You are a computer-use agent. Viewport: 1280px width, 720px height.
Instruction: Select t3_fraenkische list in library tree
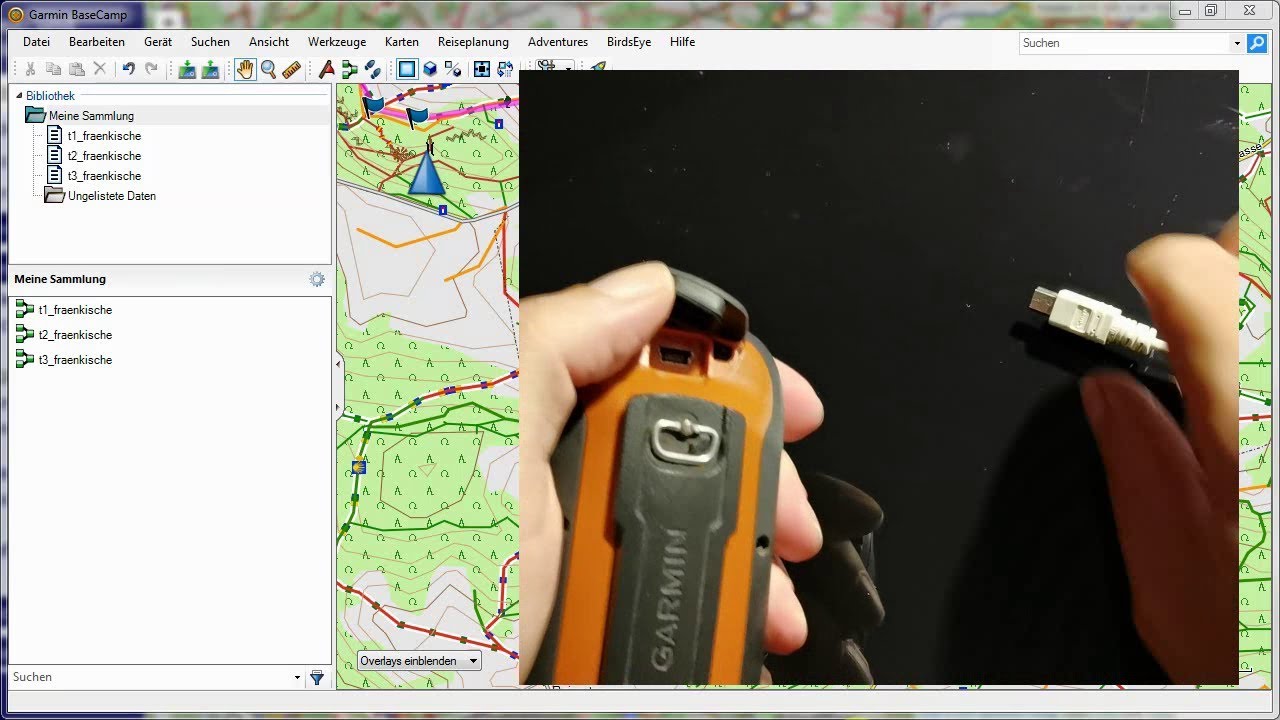[x=94, y=176]
